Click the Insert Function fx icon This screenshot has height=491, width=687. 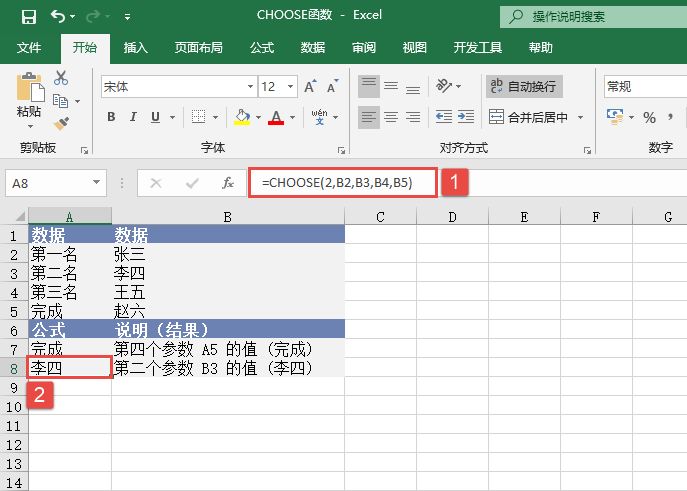click(x=228, y=183)
